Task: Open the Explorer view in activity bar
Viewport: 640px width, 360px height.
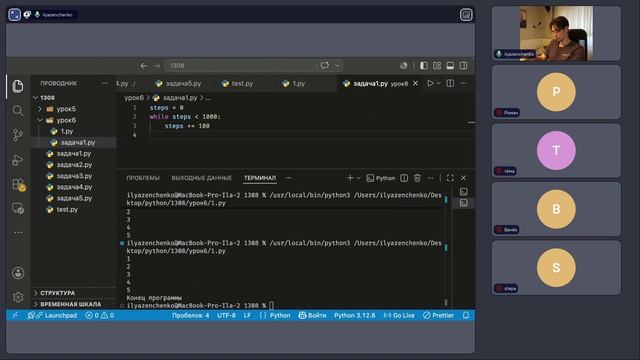Action: coord(18,86)
